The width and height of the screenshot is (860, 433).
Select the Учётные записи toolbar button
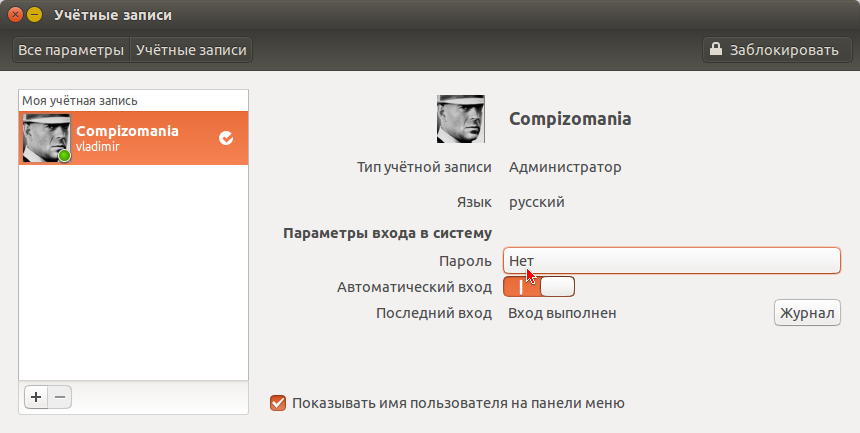191,50
